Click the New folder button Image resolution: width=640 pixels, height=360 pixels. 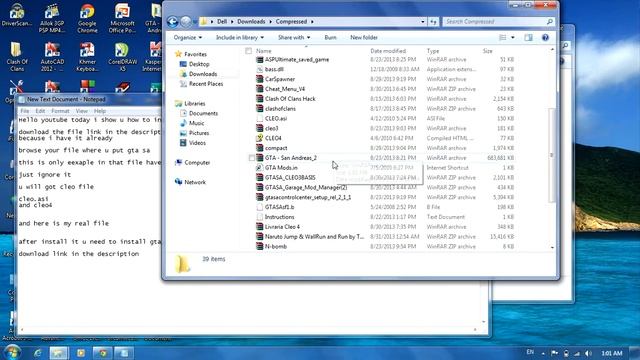pos(364,38)
